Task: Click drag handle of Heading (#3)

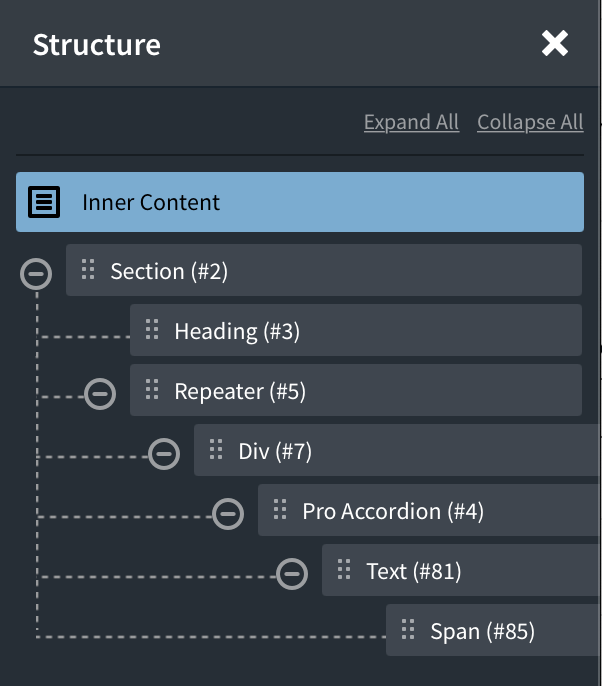Action: click(152, 330)
